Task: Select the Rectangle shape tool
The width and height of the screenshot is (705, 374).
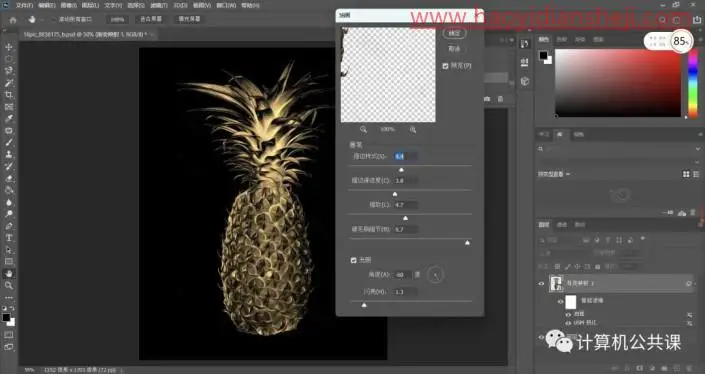Action: 9,262
